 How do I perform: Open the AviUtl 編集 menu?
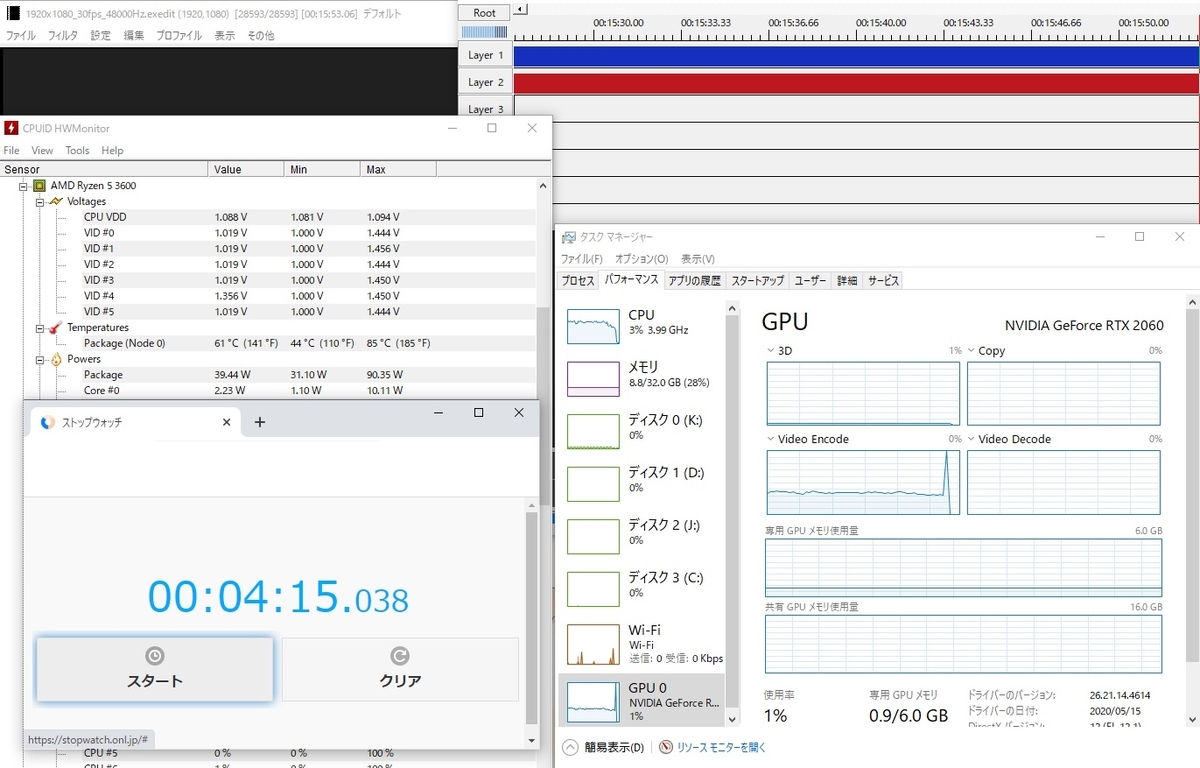(x=133, y=35)
